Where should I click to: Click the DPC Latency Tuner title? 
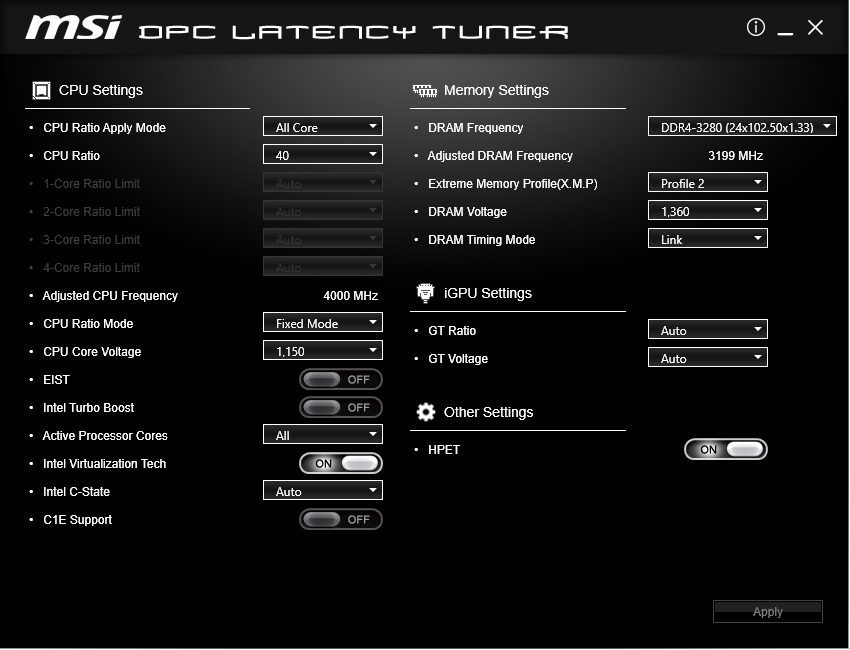coord(353,32)
